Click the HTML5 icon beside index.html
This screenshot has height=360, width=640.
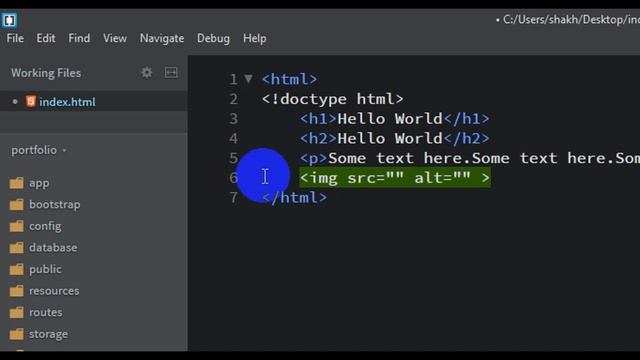click(31, 101)
